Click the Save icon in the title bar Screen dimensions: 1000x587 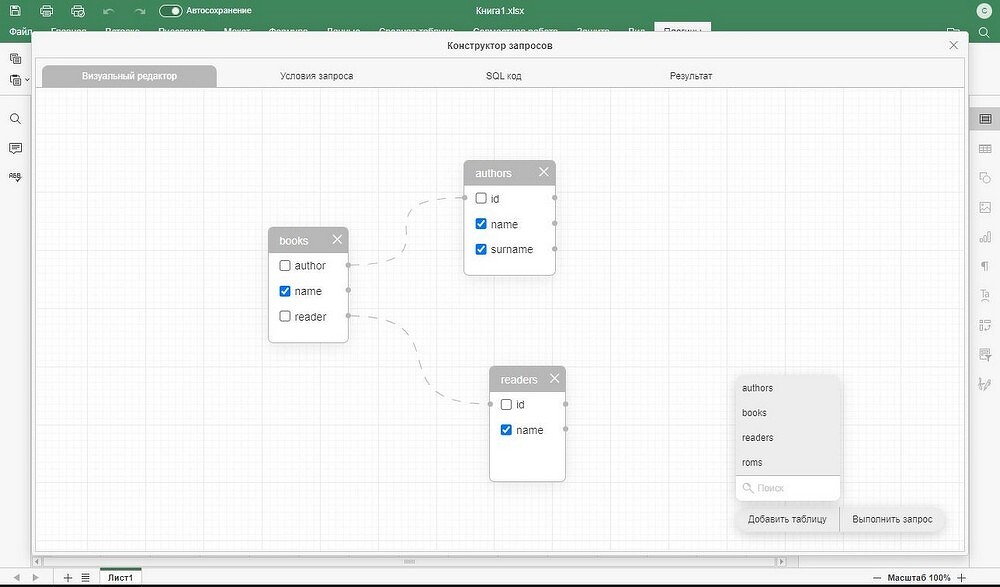[15, 10]
